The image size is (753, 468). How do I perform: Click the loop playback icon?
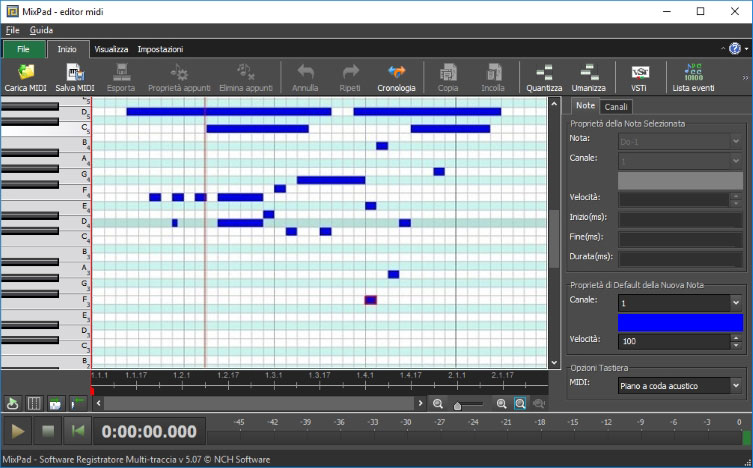(12, 404)
